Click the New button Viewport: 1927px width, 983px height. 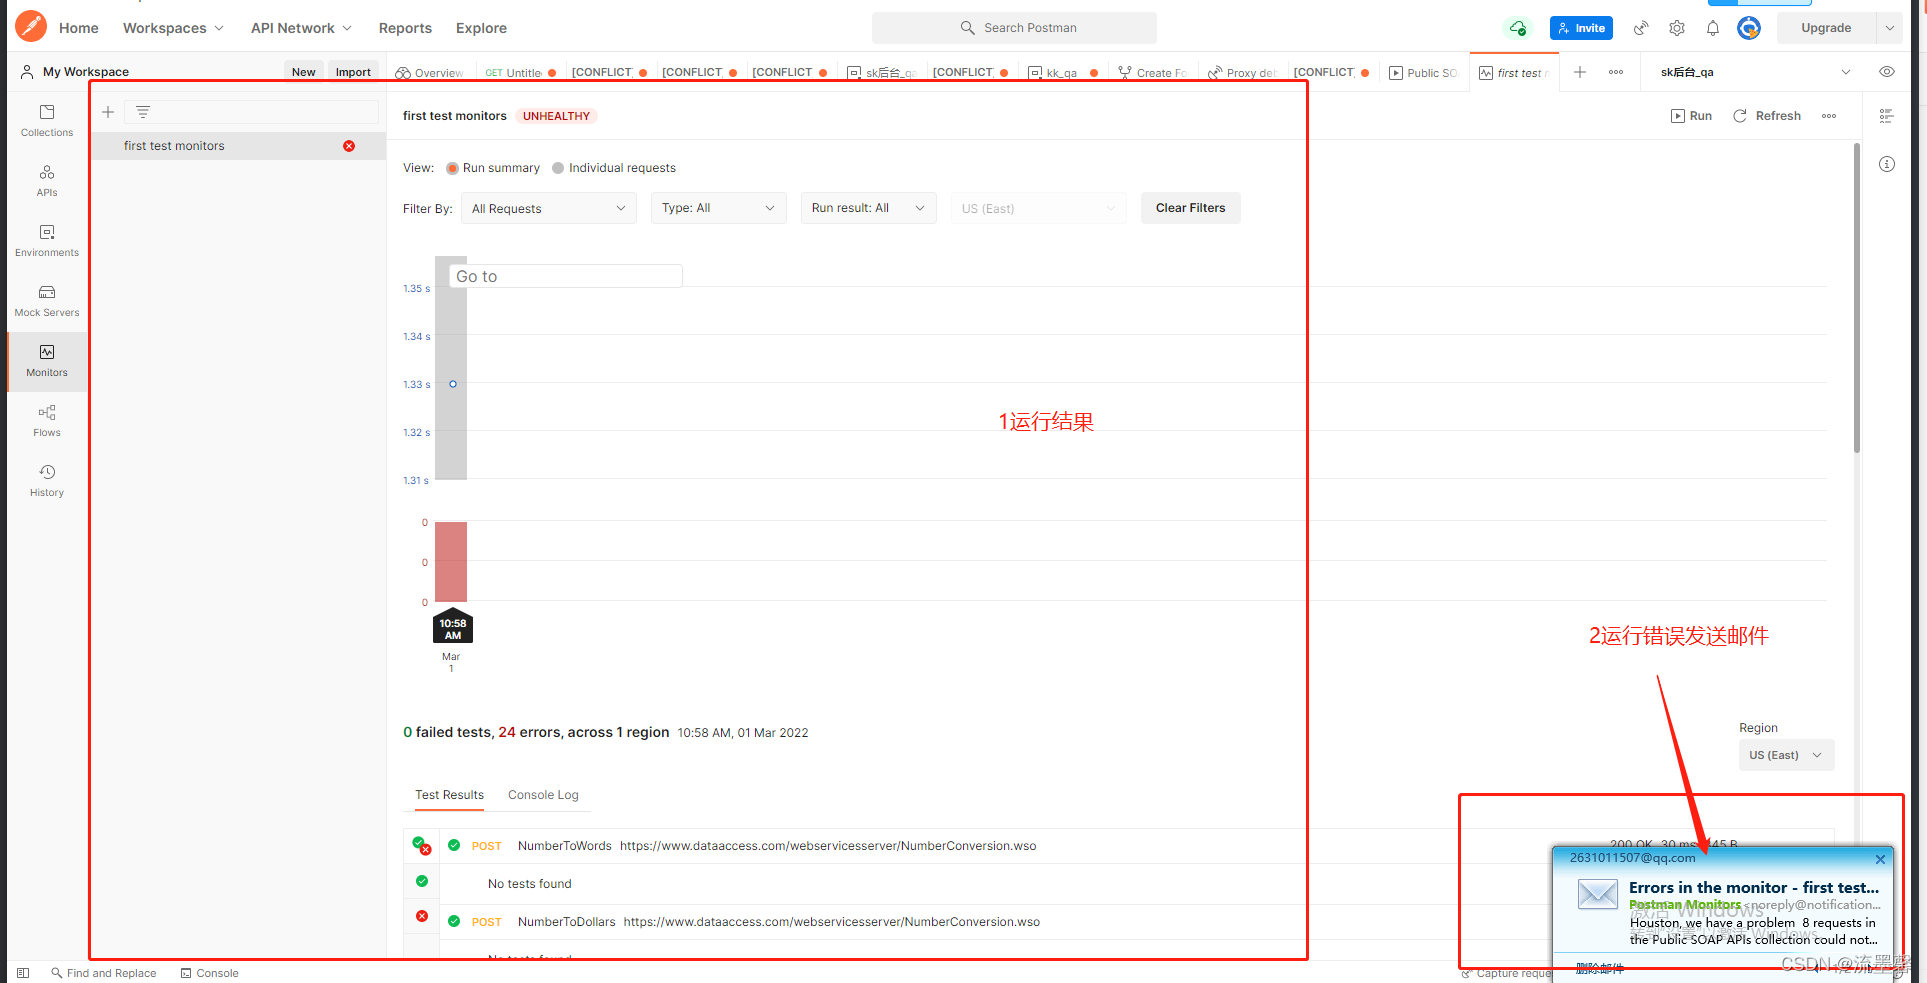pyautogui.click(x=304, y=72)
